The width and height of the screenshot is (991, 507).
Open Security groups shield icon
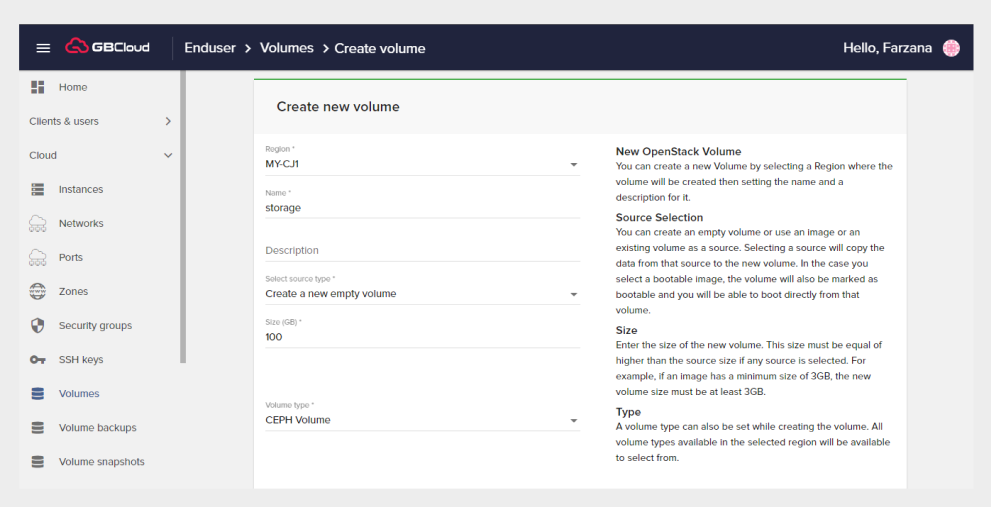38,325
